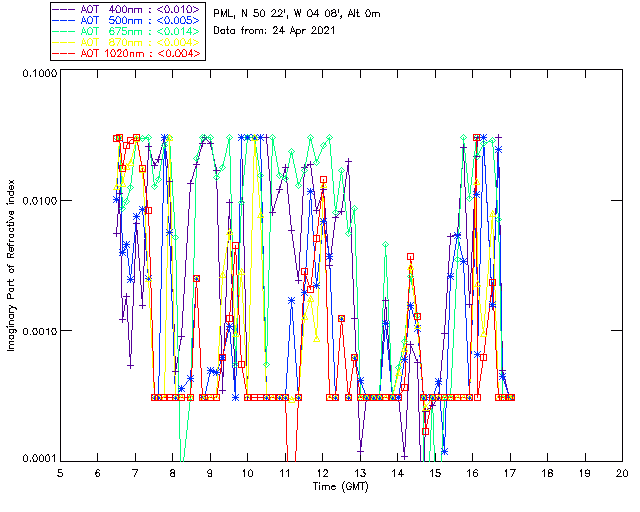Click the x-axis tick label 5
640x512 pixels.
60,473
